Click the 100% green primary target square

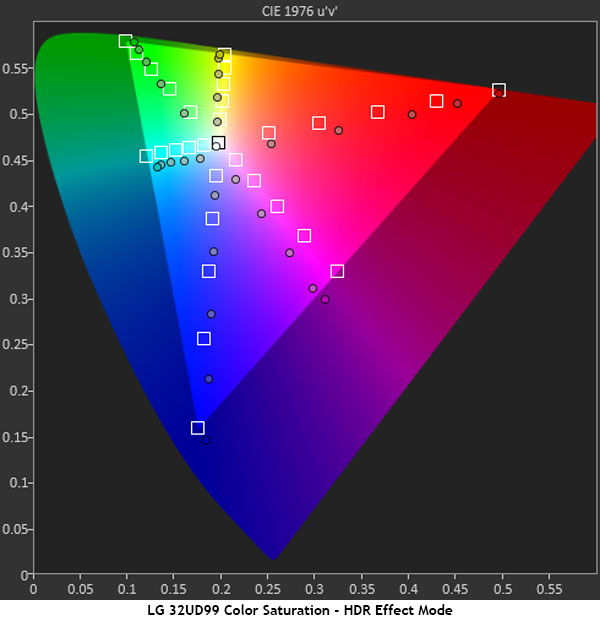[125, 41]
